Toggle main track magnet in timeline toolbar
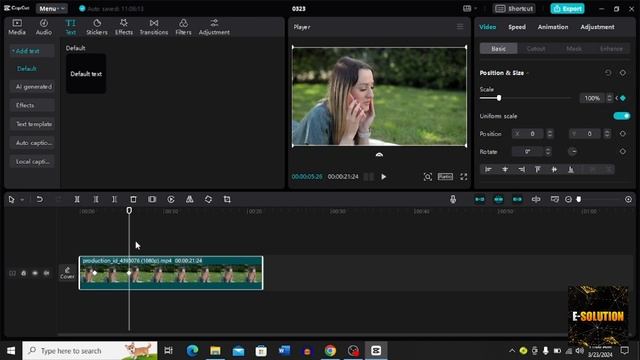640x360 pixels. click(x=480, y=199)
